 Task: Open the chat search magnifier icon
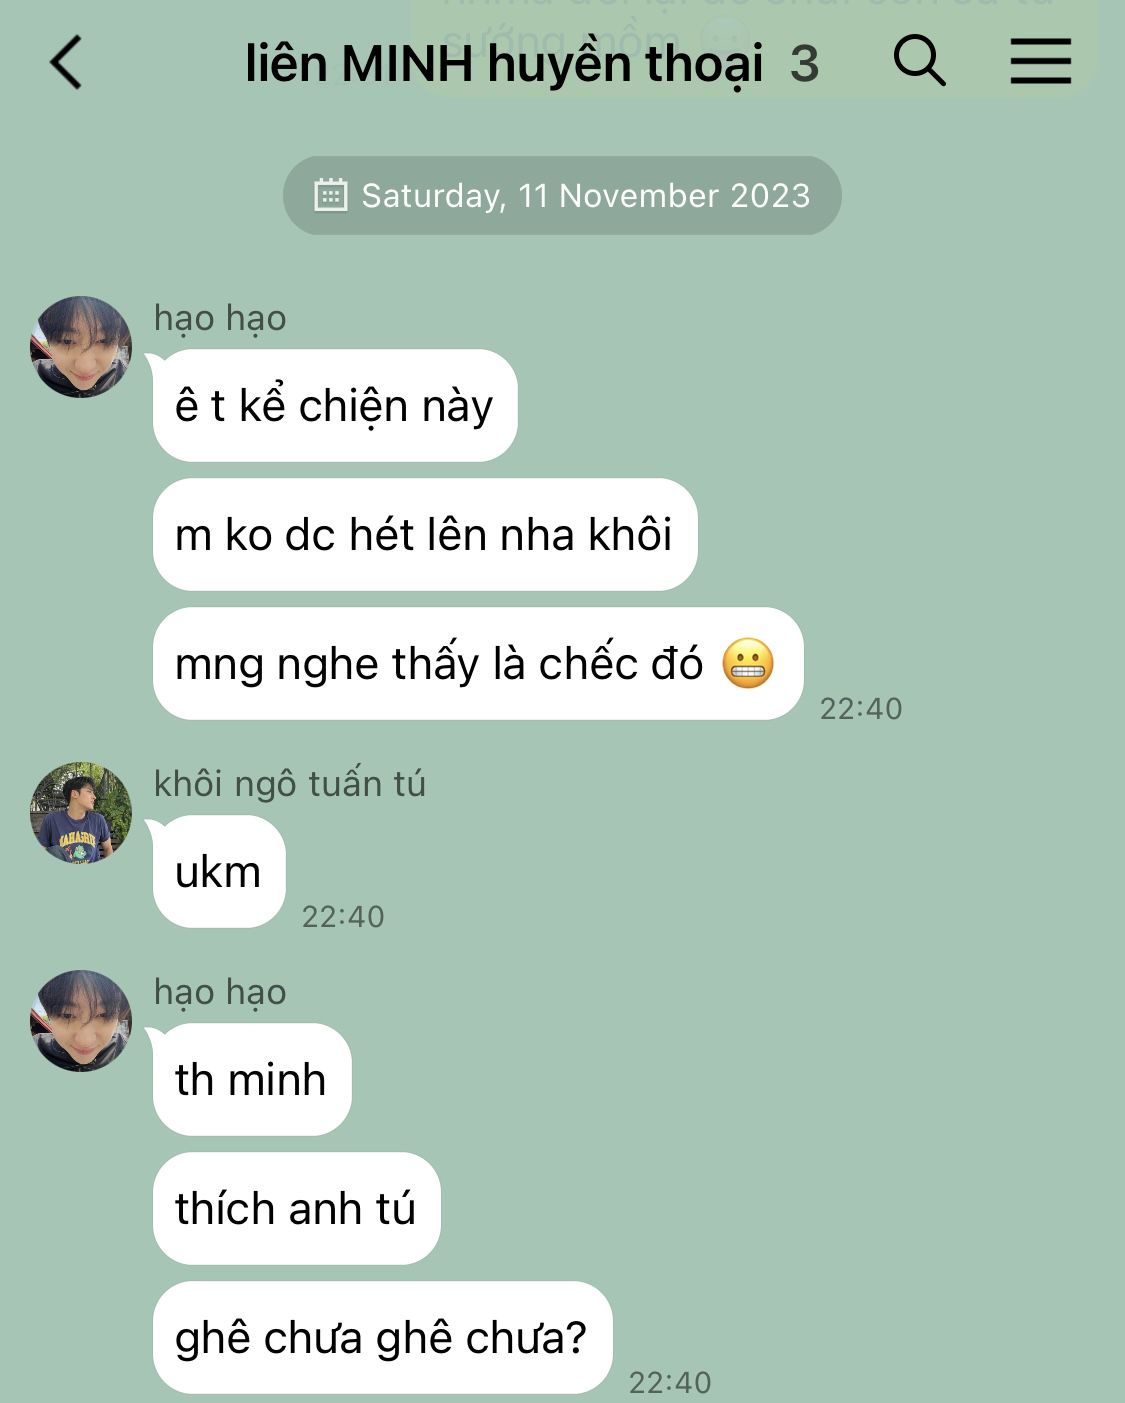pos(919,61)
